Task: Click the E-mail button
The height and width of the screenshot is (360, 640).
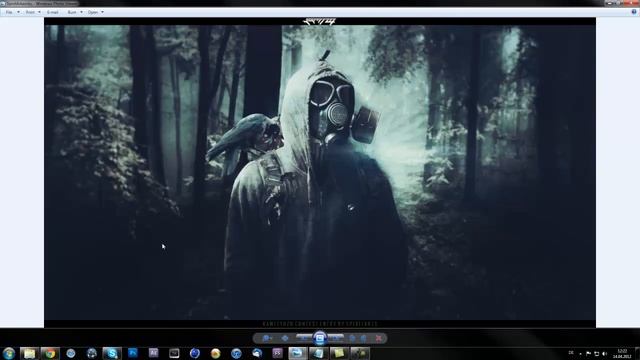Action: click(x=53, y=12)
